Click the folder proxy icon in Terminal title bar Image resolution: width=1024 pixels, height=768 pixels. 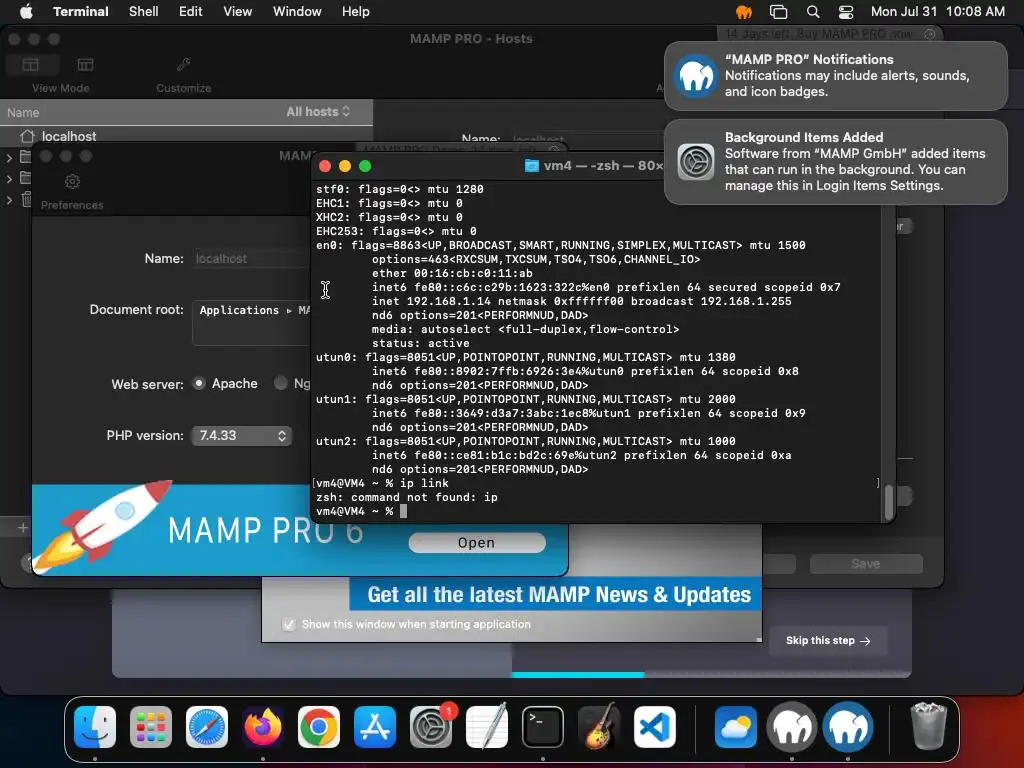click(532, 166)
